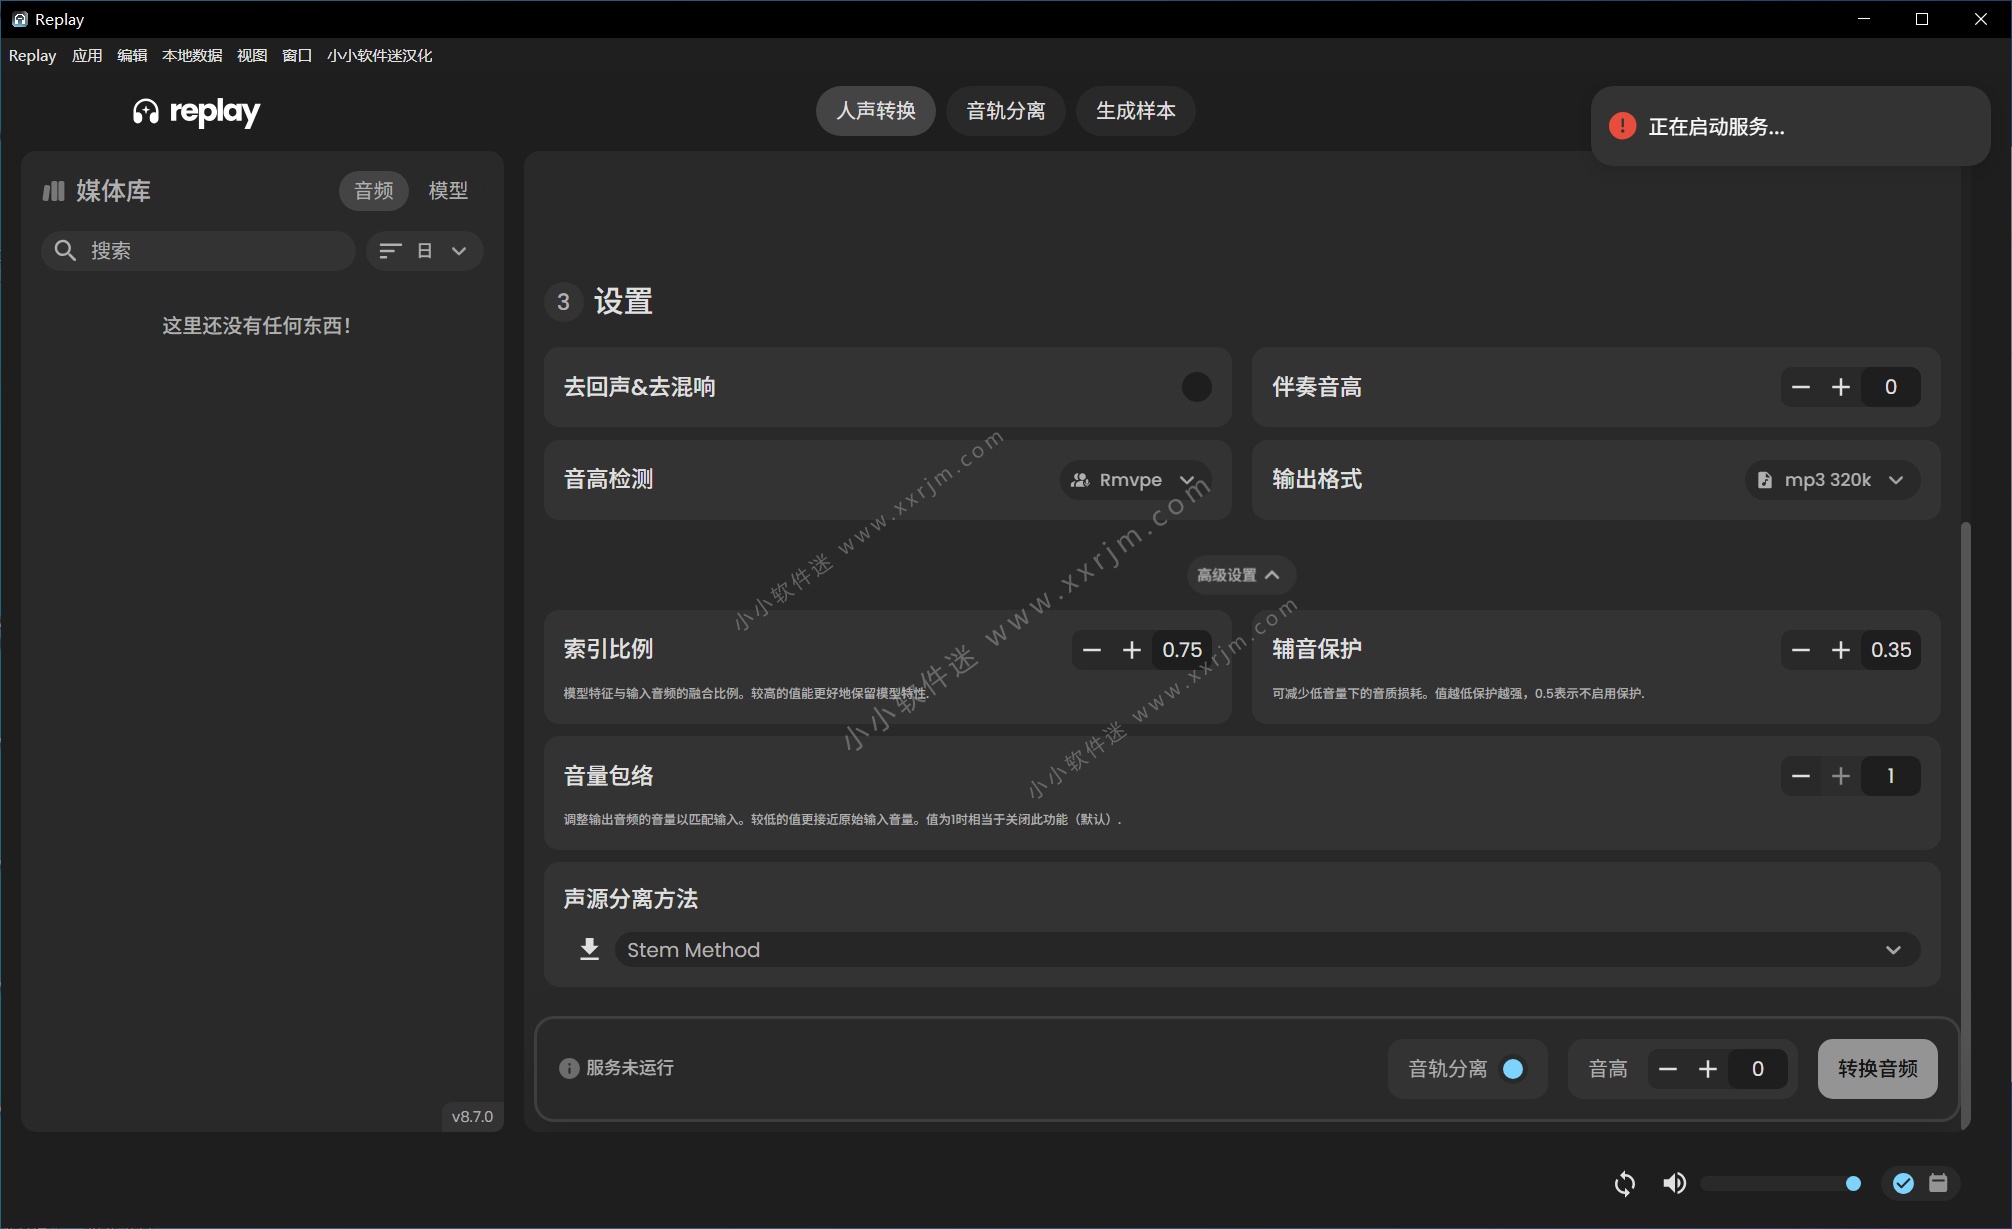Expand the Stem Method dropdown
This screenshot has height=1229, width=2012.
(1266, 950)
